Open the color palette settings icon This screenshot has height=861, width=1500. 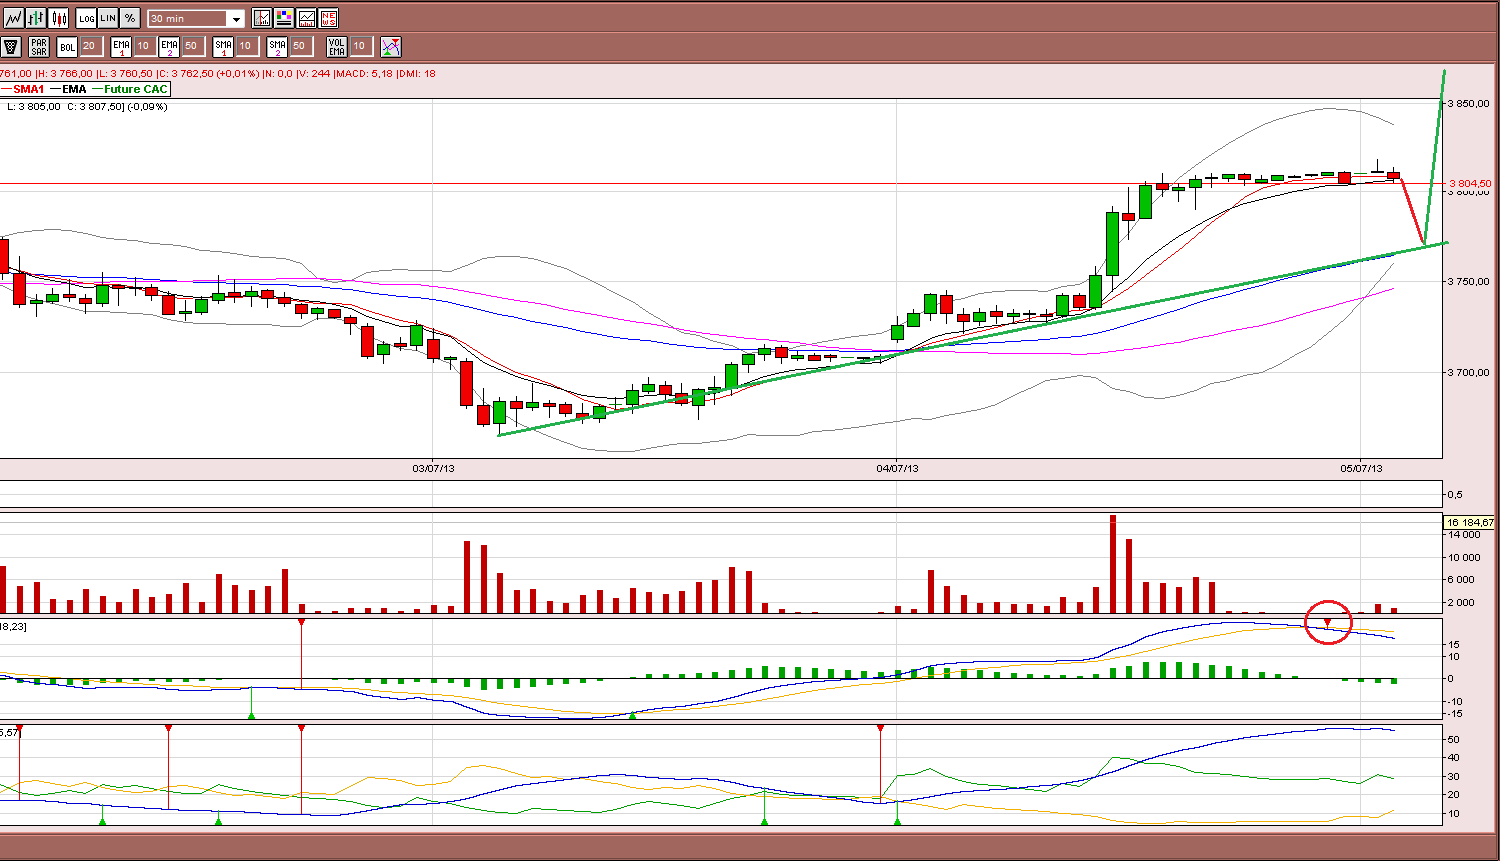pyautogui.click(x=284, y=18)
